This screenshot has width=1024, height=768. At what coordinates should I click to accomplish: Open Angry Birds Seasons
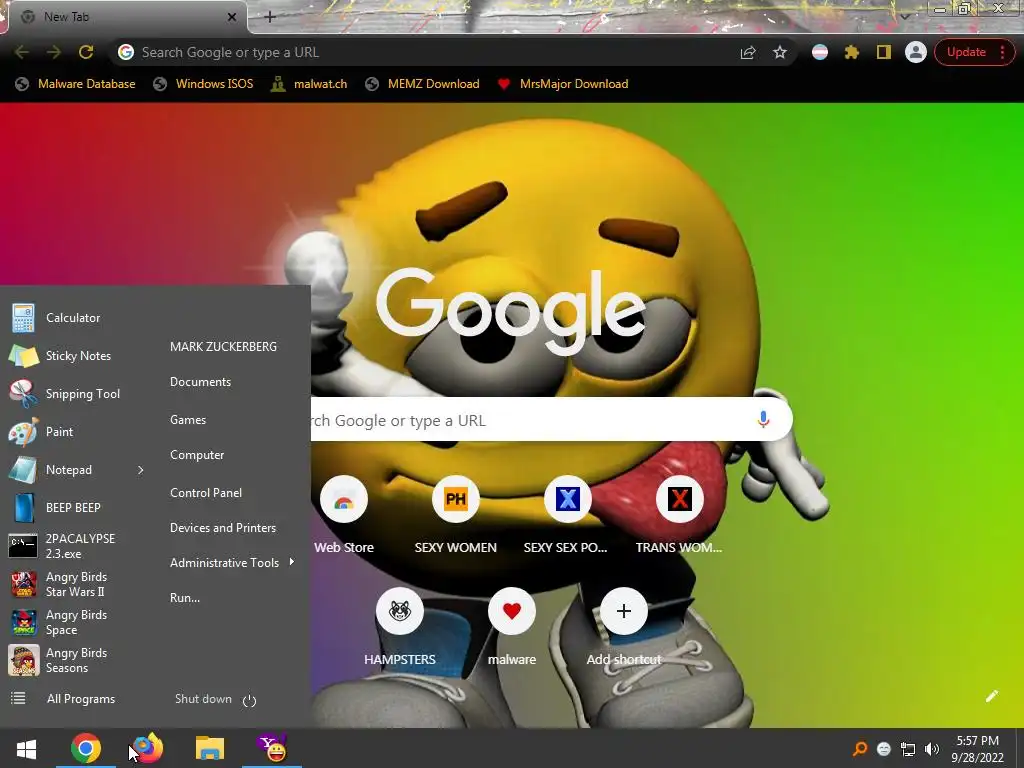tap(77, 660)
